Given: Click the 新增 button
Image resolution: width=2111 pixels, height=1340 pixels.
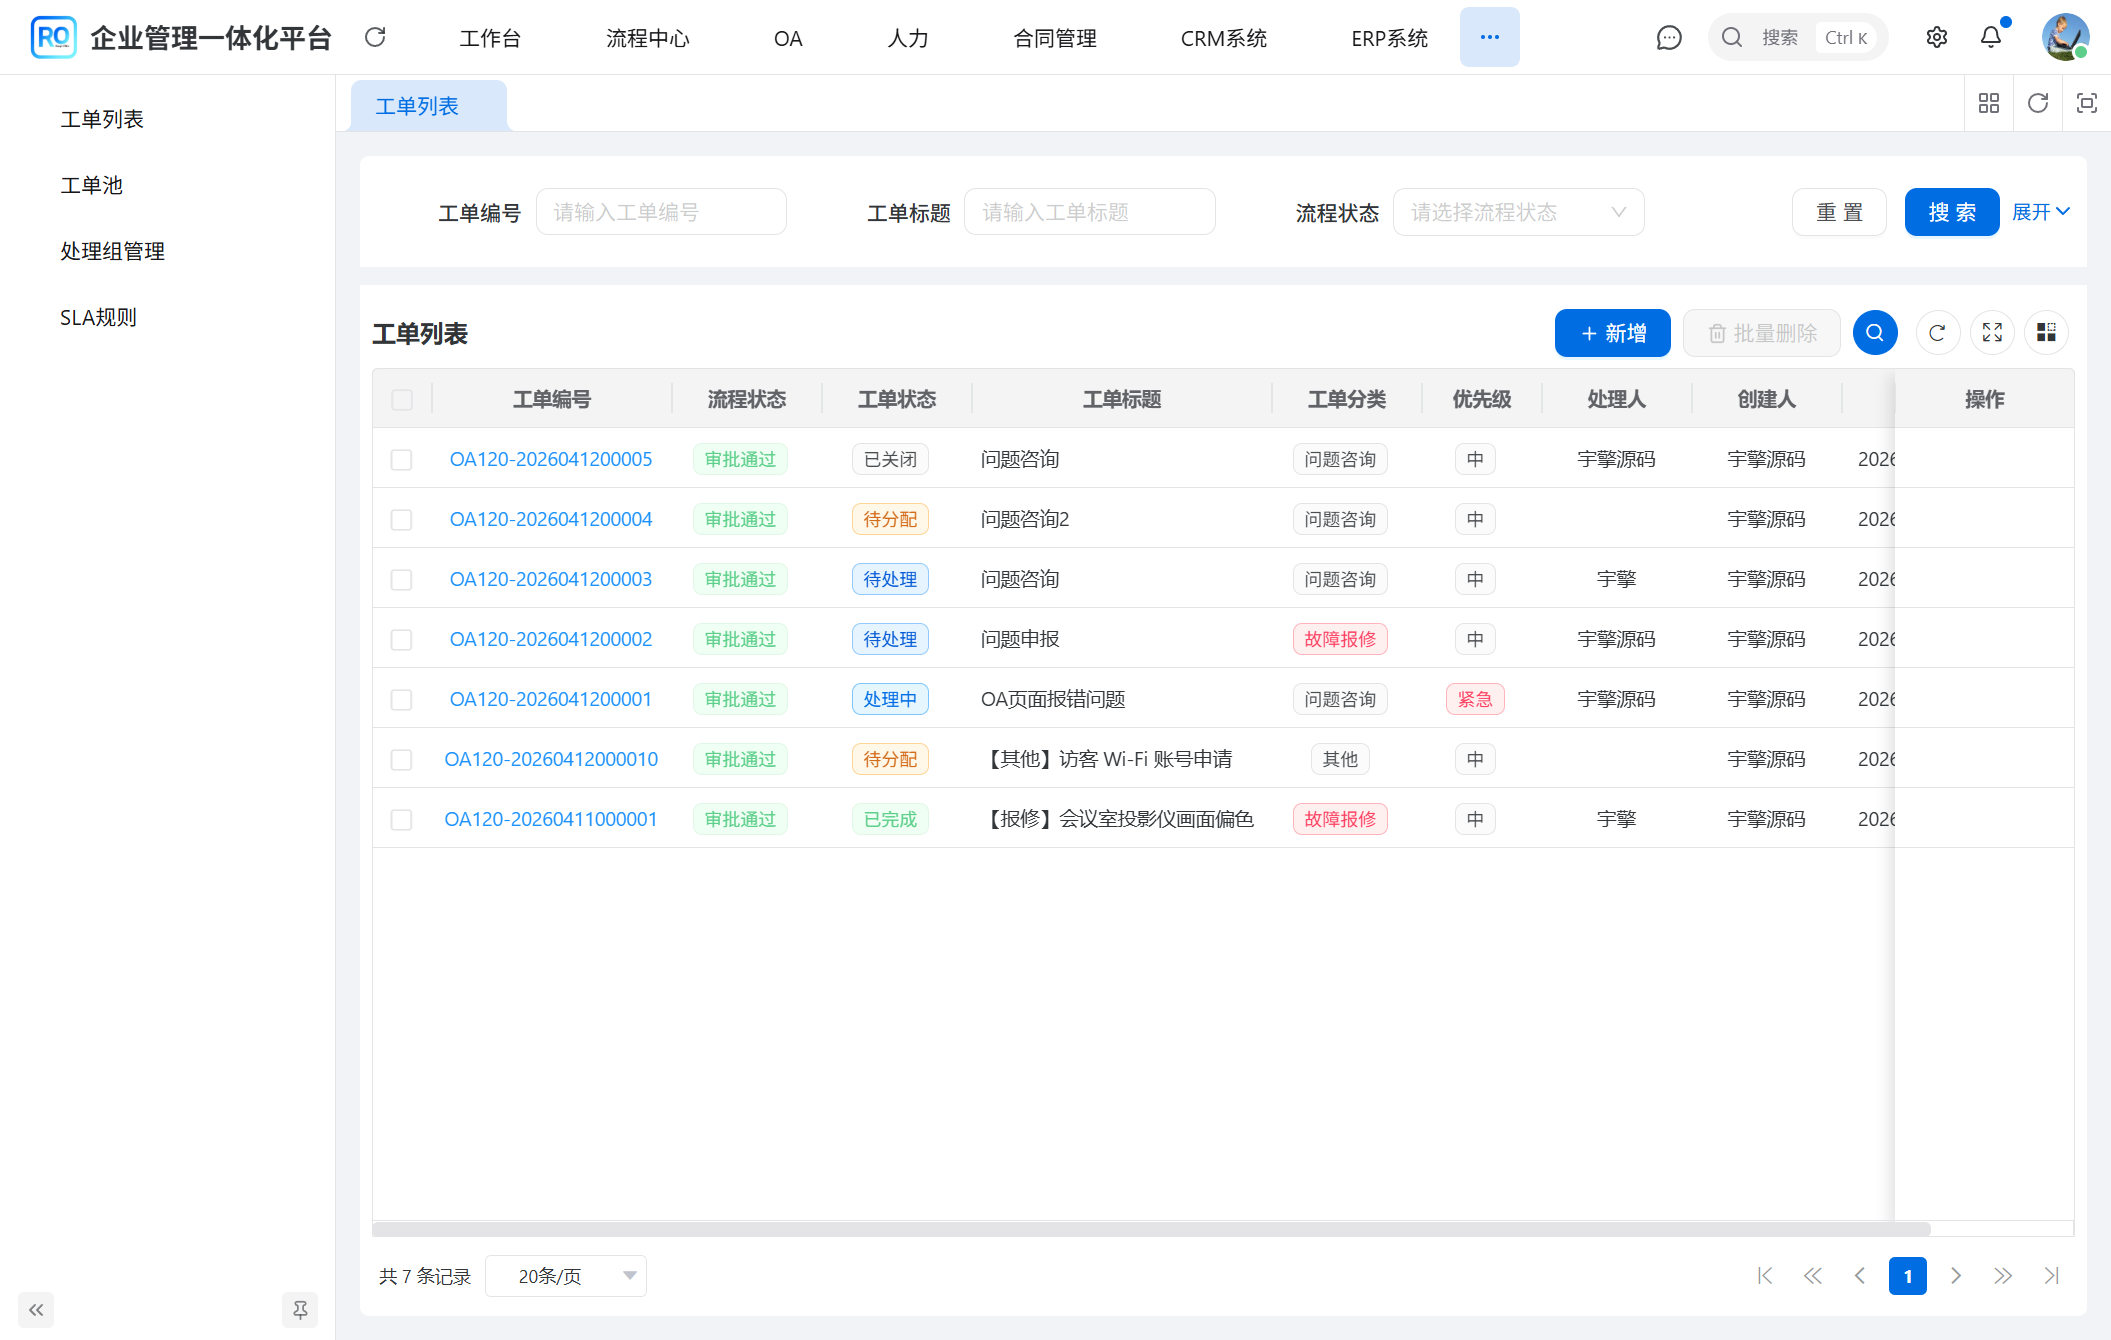Looking at the screenshot, I should pyautogui.click(x=1612, y=333).
